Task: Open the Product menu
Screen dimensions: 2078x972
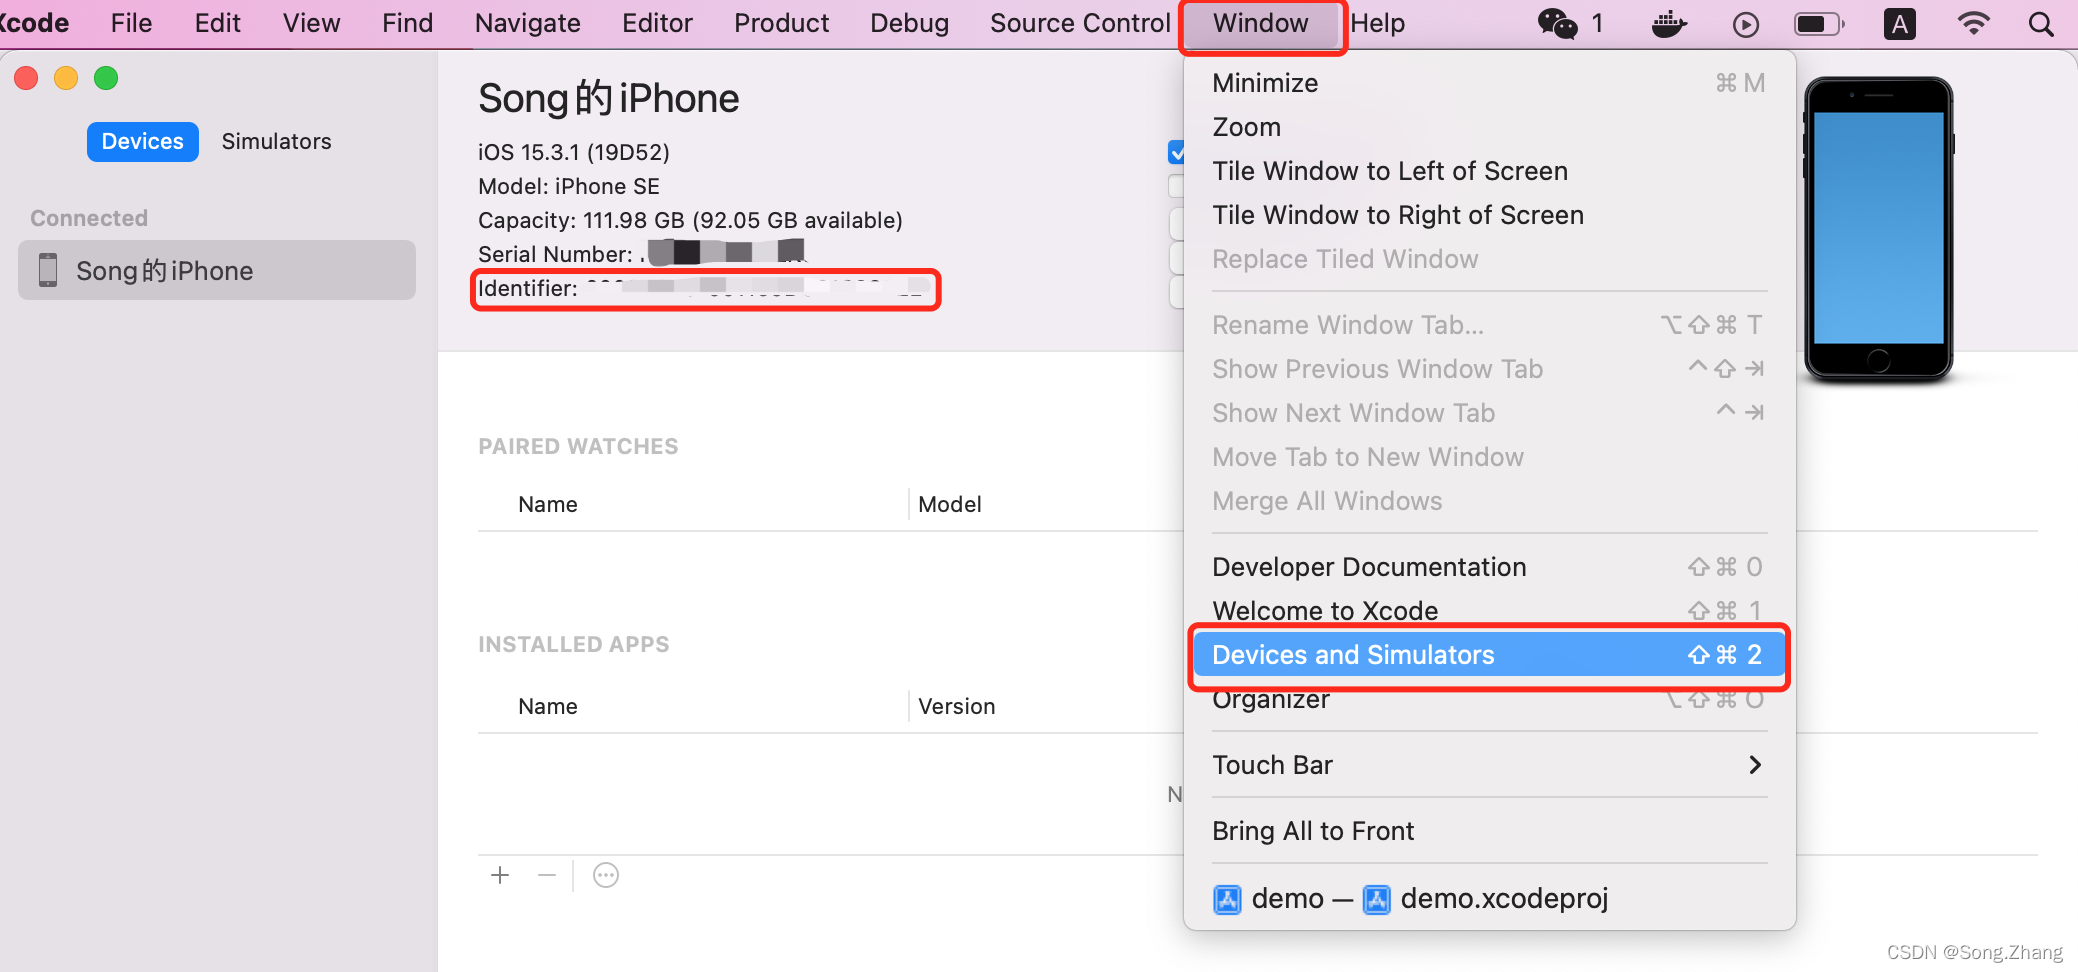Action: 781,23
